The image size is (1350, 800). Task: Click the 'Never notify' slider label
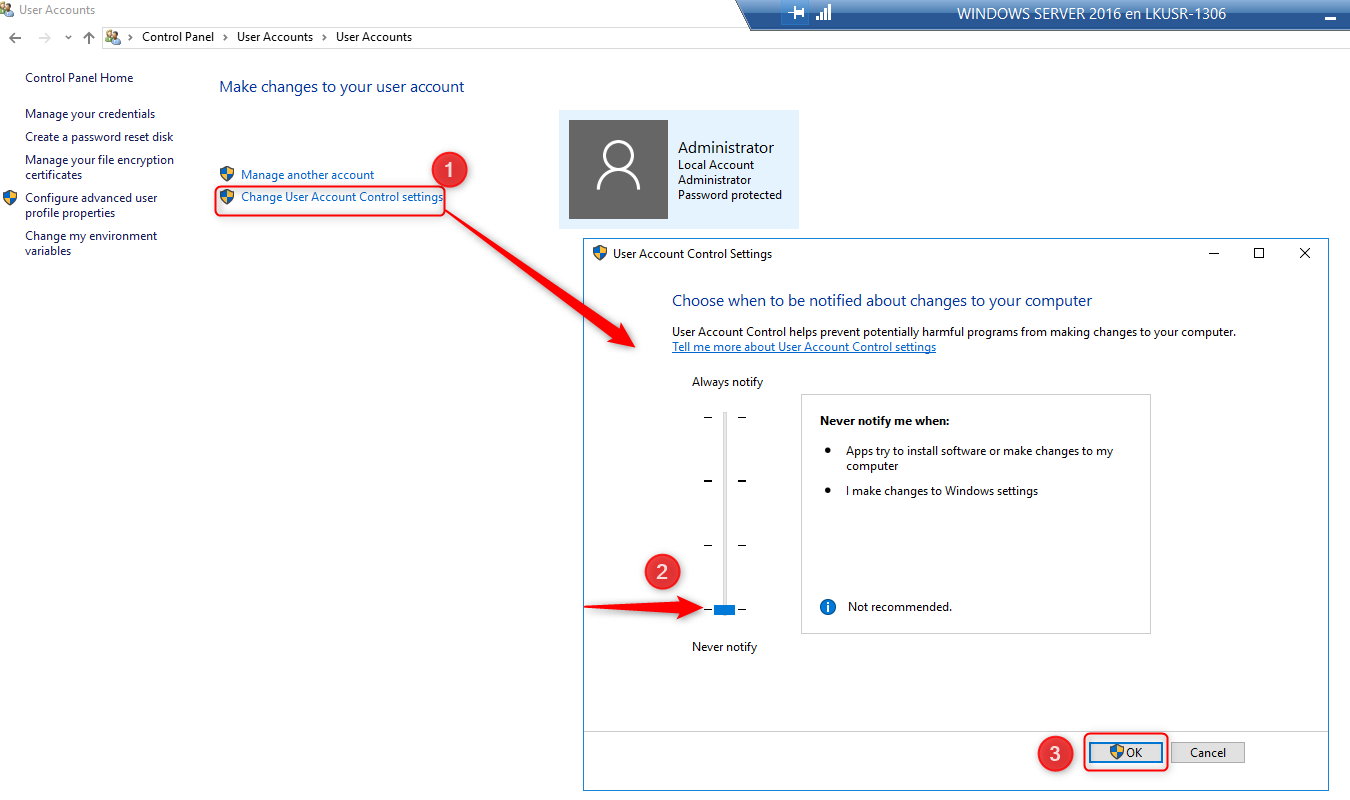pos(724,647)
